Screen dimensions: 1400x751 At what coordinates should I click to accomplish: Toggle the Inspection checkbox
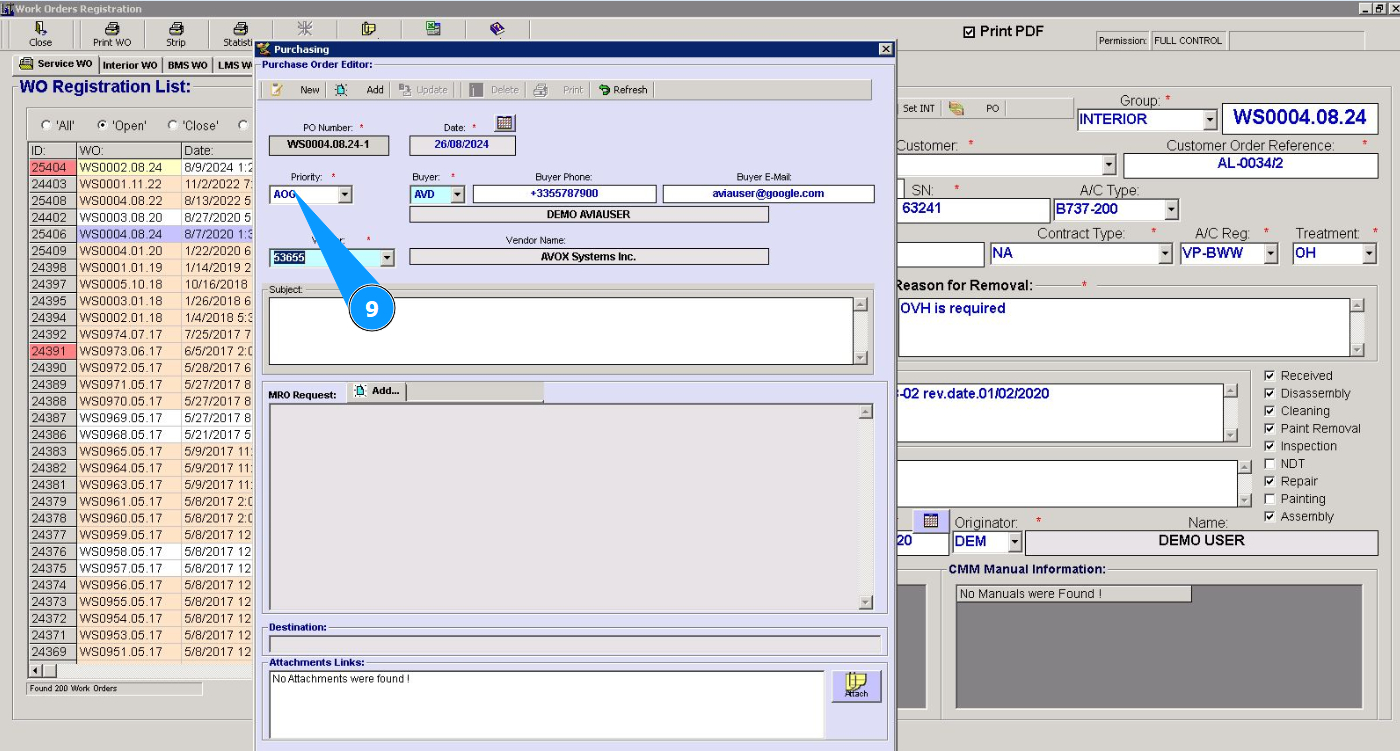pos(1270,446)
